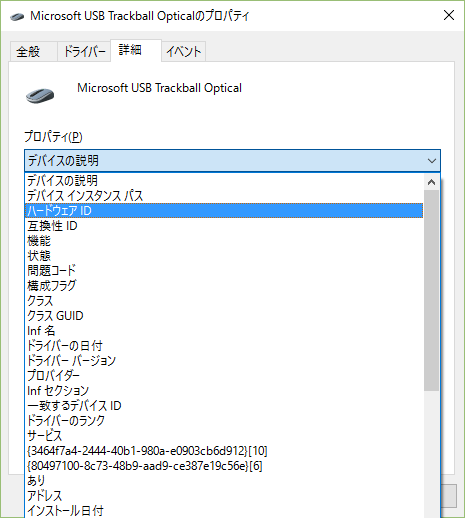The height and width of the screenshot is (518, 465).
Task: Pick 一致するデバイス ID from the list
Action: click(224, 406)
